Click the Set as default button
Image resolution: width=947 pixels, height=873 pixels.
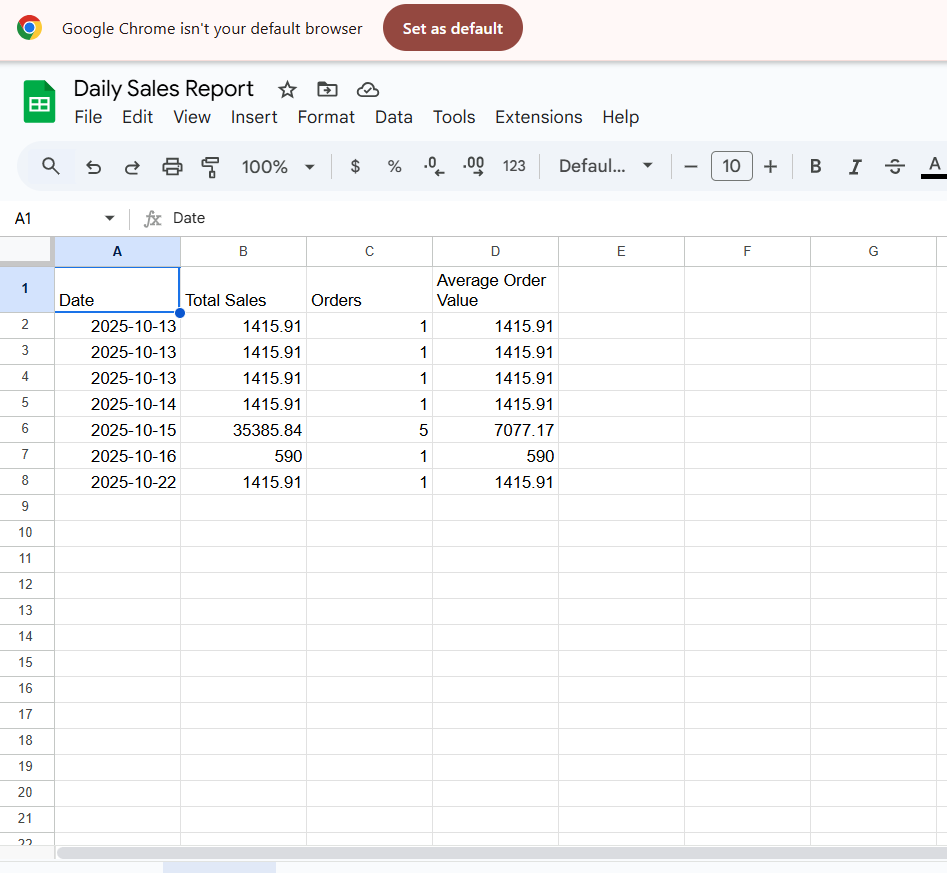click(x=452, y=28)
